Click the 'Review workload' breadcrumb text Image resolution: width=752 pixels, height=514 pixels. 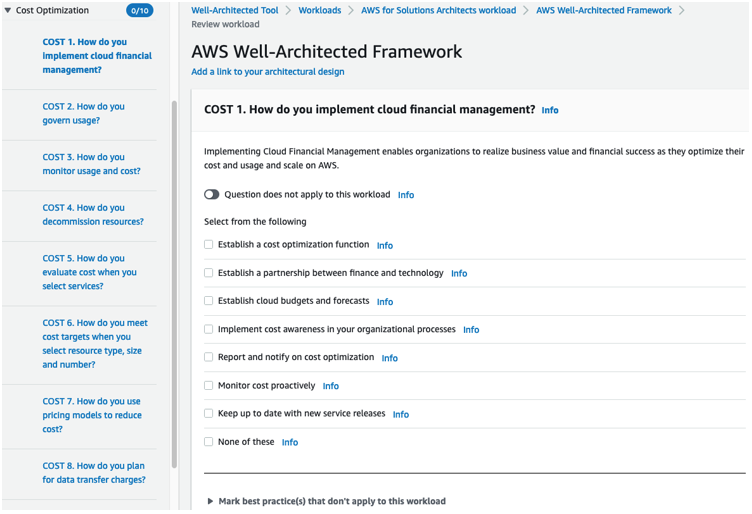coord(225,24)
